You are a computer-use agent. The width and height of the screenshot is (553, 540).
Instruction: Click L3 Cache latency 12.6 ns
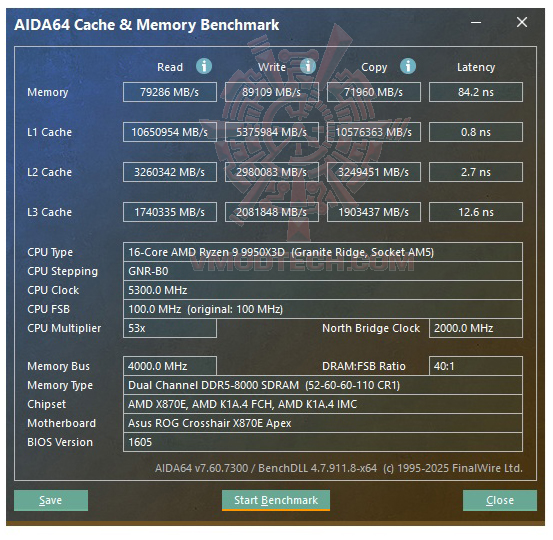pos(476,212)
